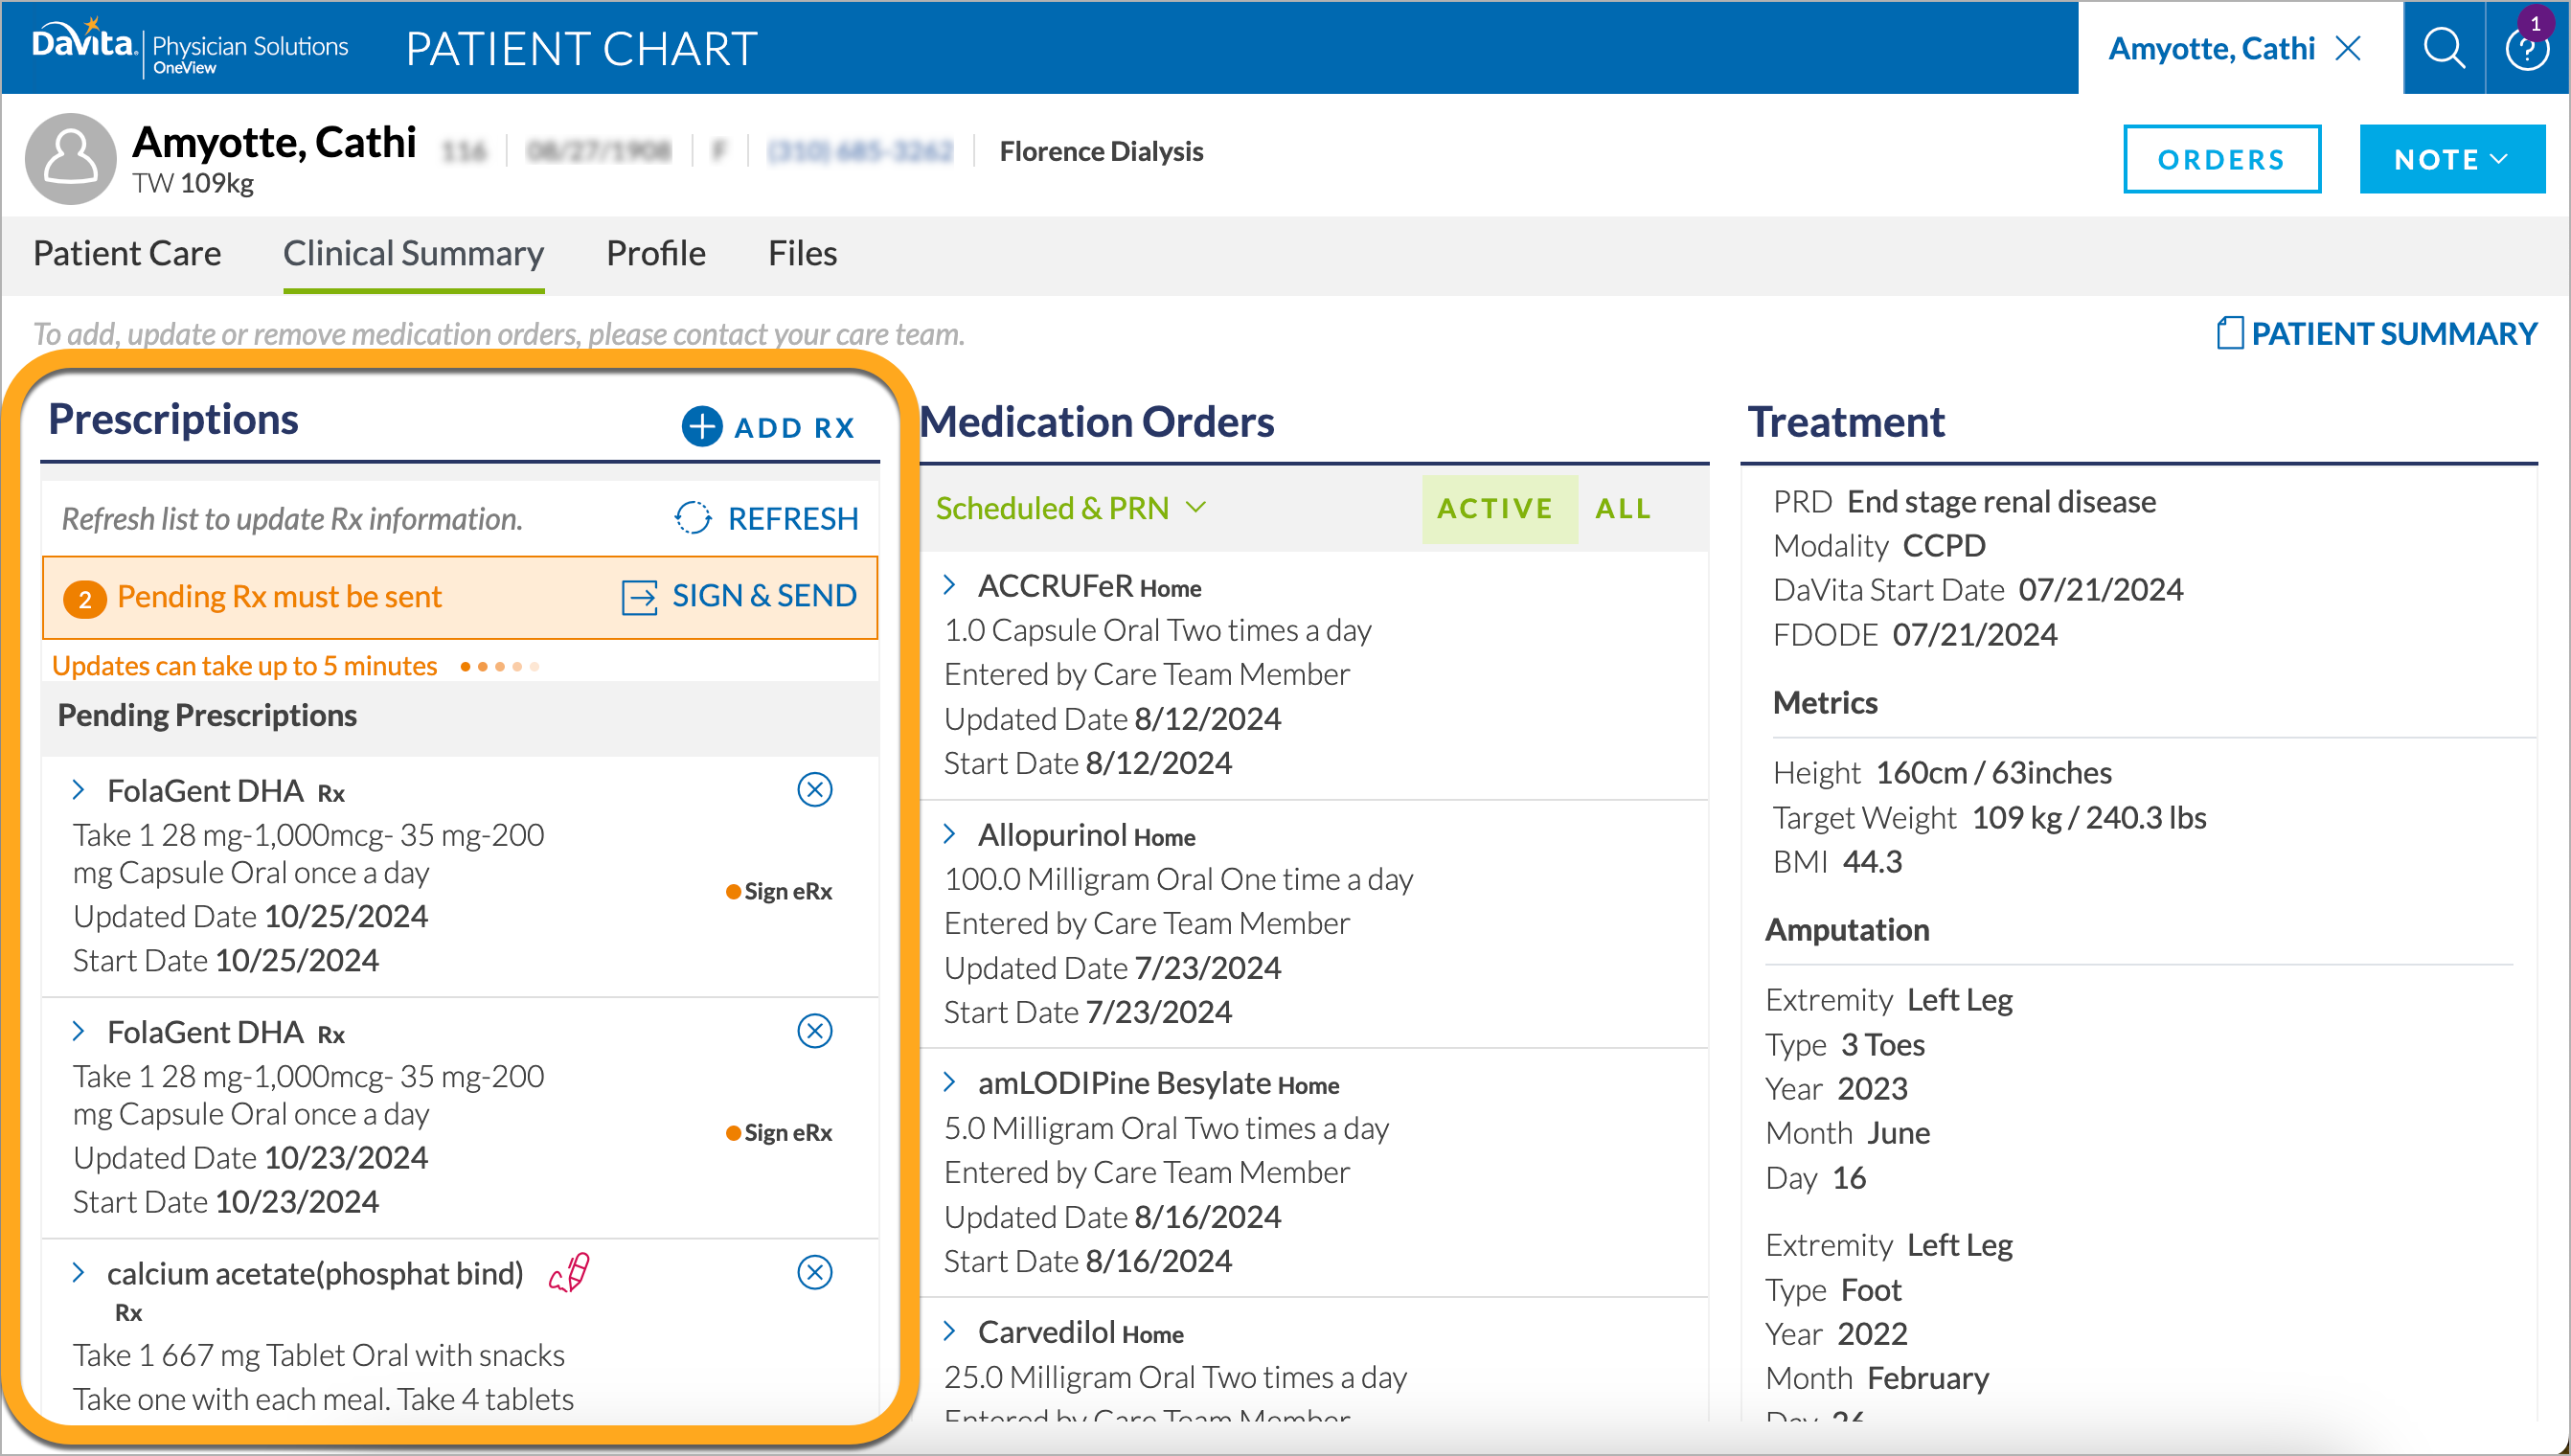Click the Patient Summary document icon
The image size is (2571, 1456).
(x=2229, y=333)
